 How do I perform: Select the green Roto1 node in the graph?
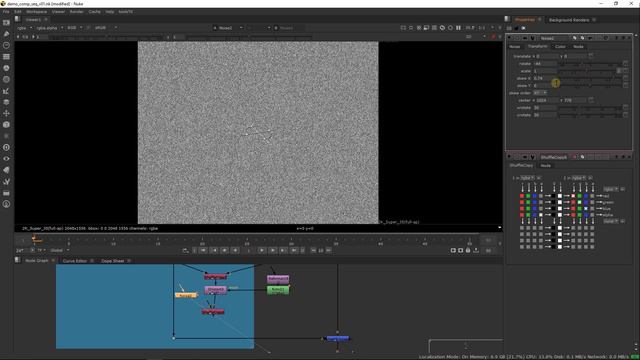pos(278,290)
